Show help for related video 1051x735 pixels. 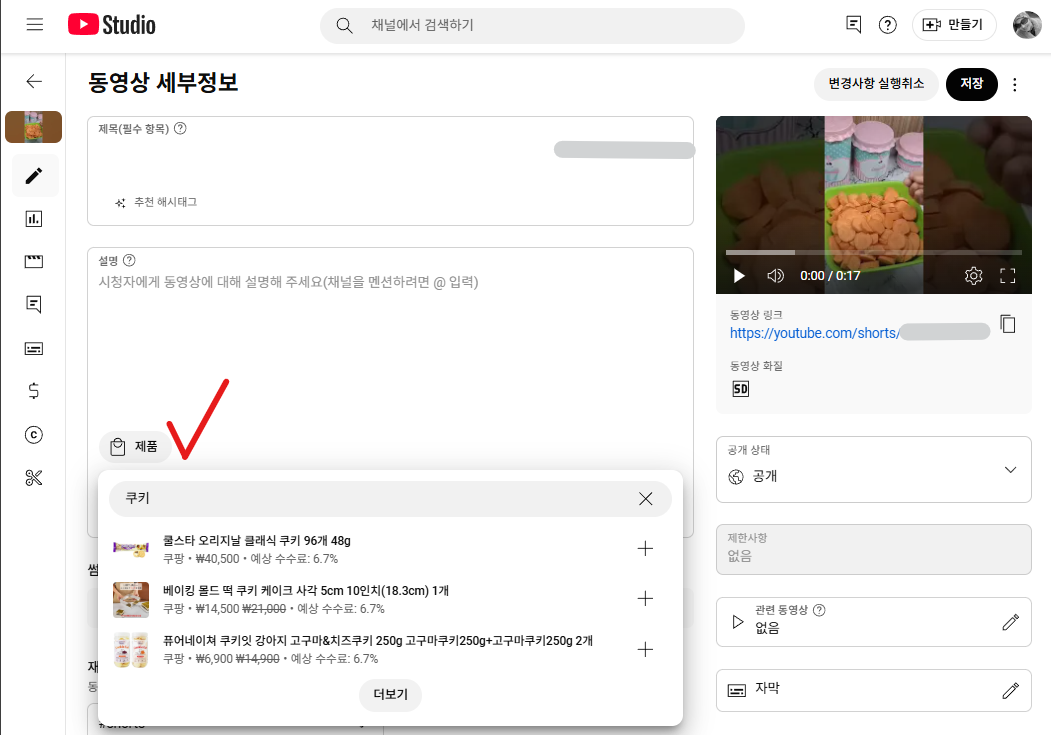(819, 610)
